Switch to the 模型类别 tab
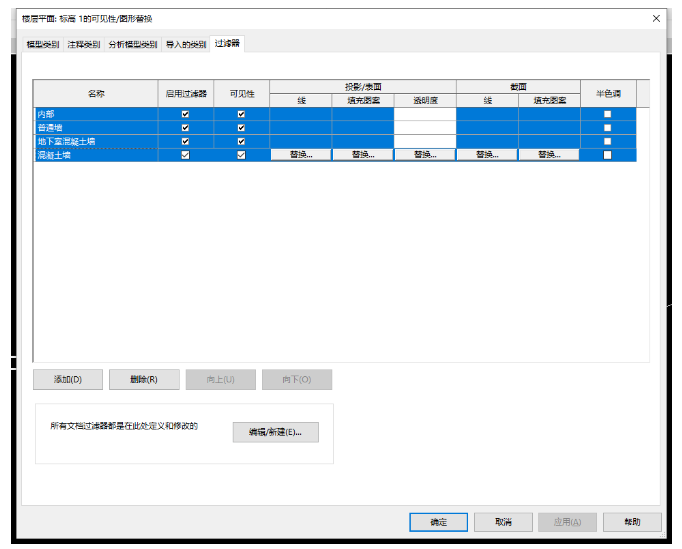The image size is (682, 549). click(x=43, y=44)
